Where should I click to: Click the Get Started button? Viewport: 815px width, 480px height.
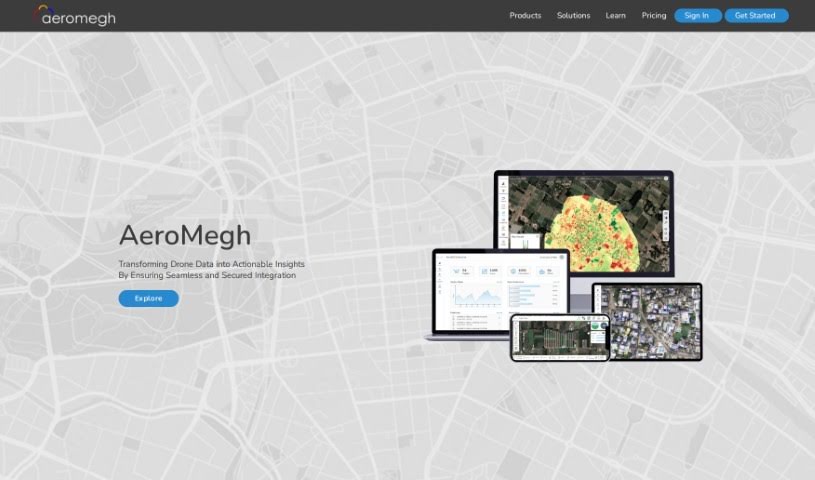click(x=756, y=16)
